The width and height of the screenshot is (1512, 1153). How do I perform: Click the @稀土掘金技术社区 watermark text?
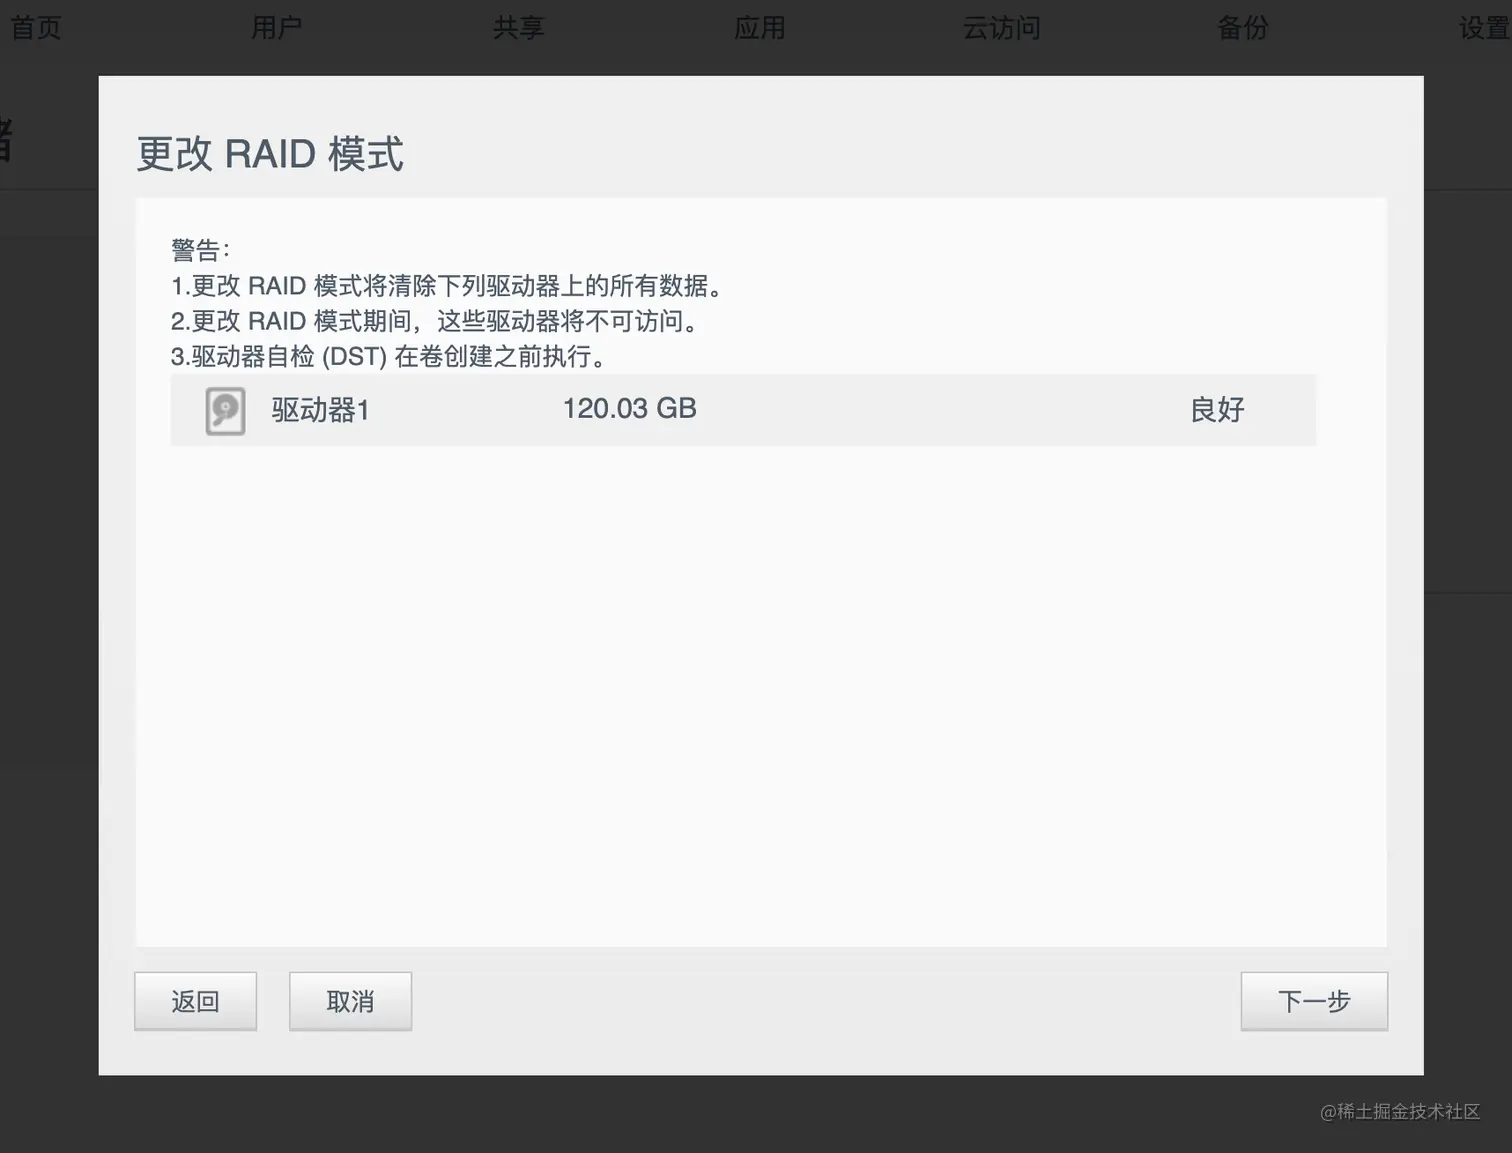[1402, 1112]
